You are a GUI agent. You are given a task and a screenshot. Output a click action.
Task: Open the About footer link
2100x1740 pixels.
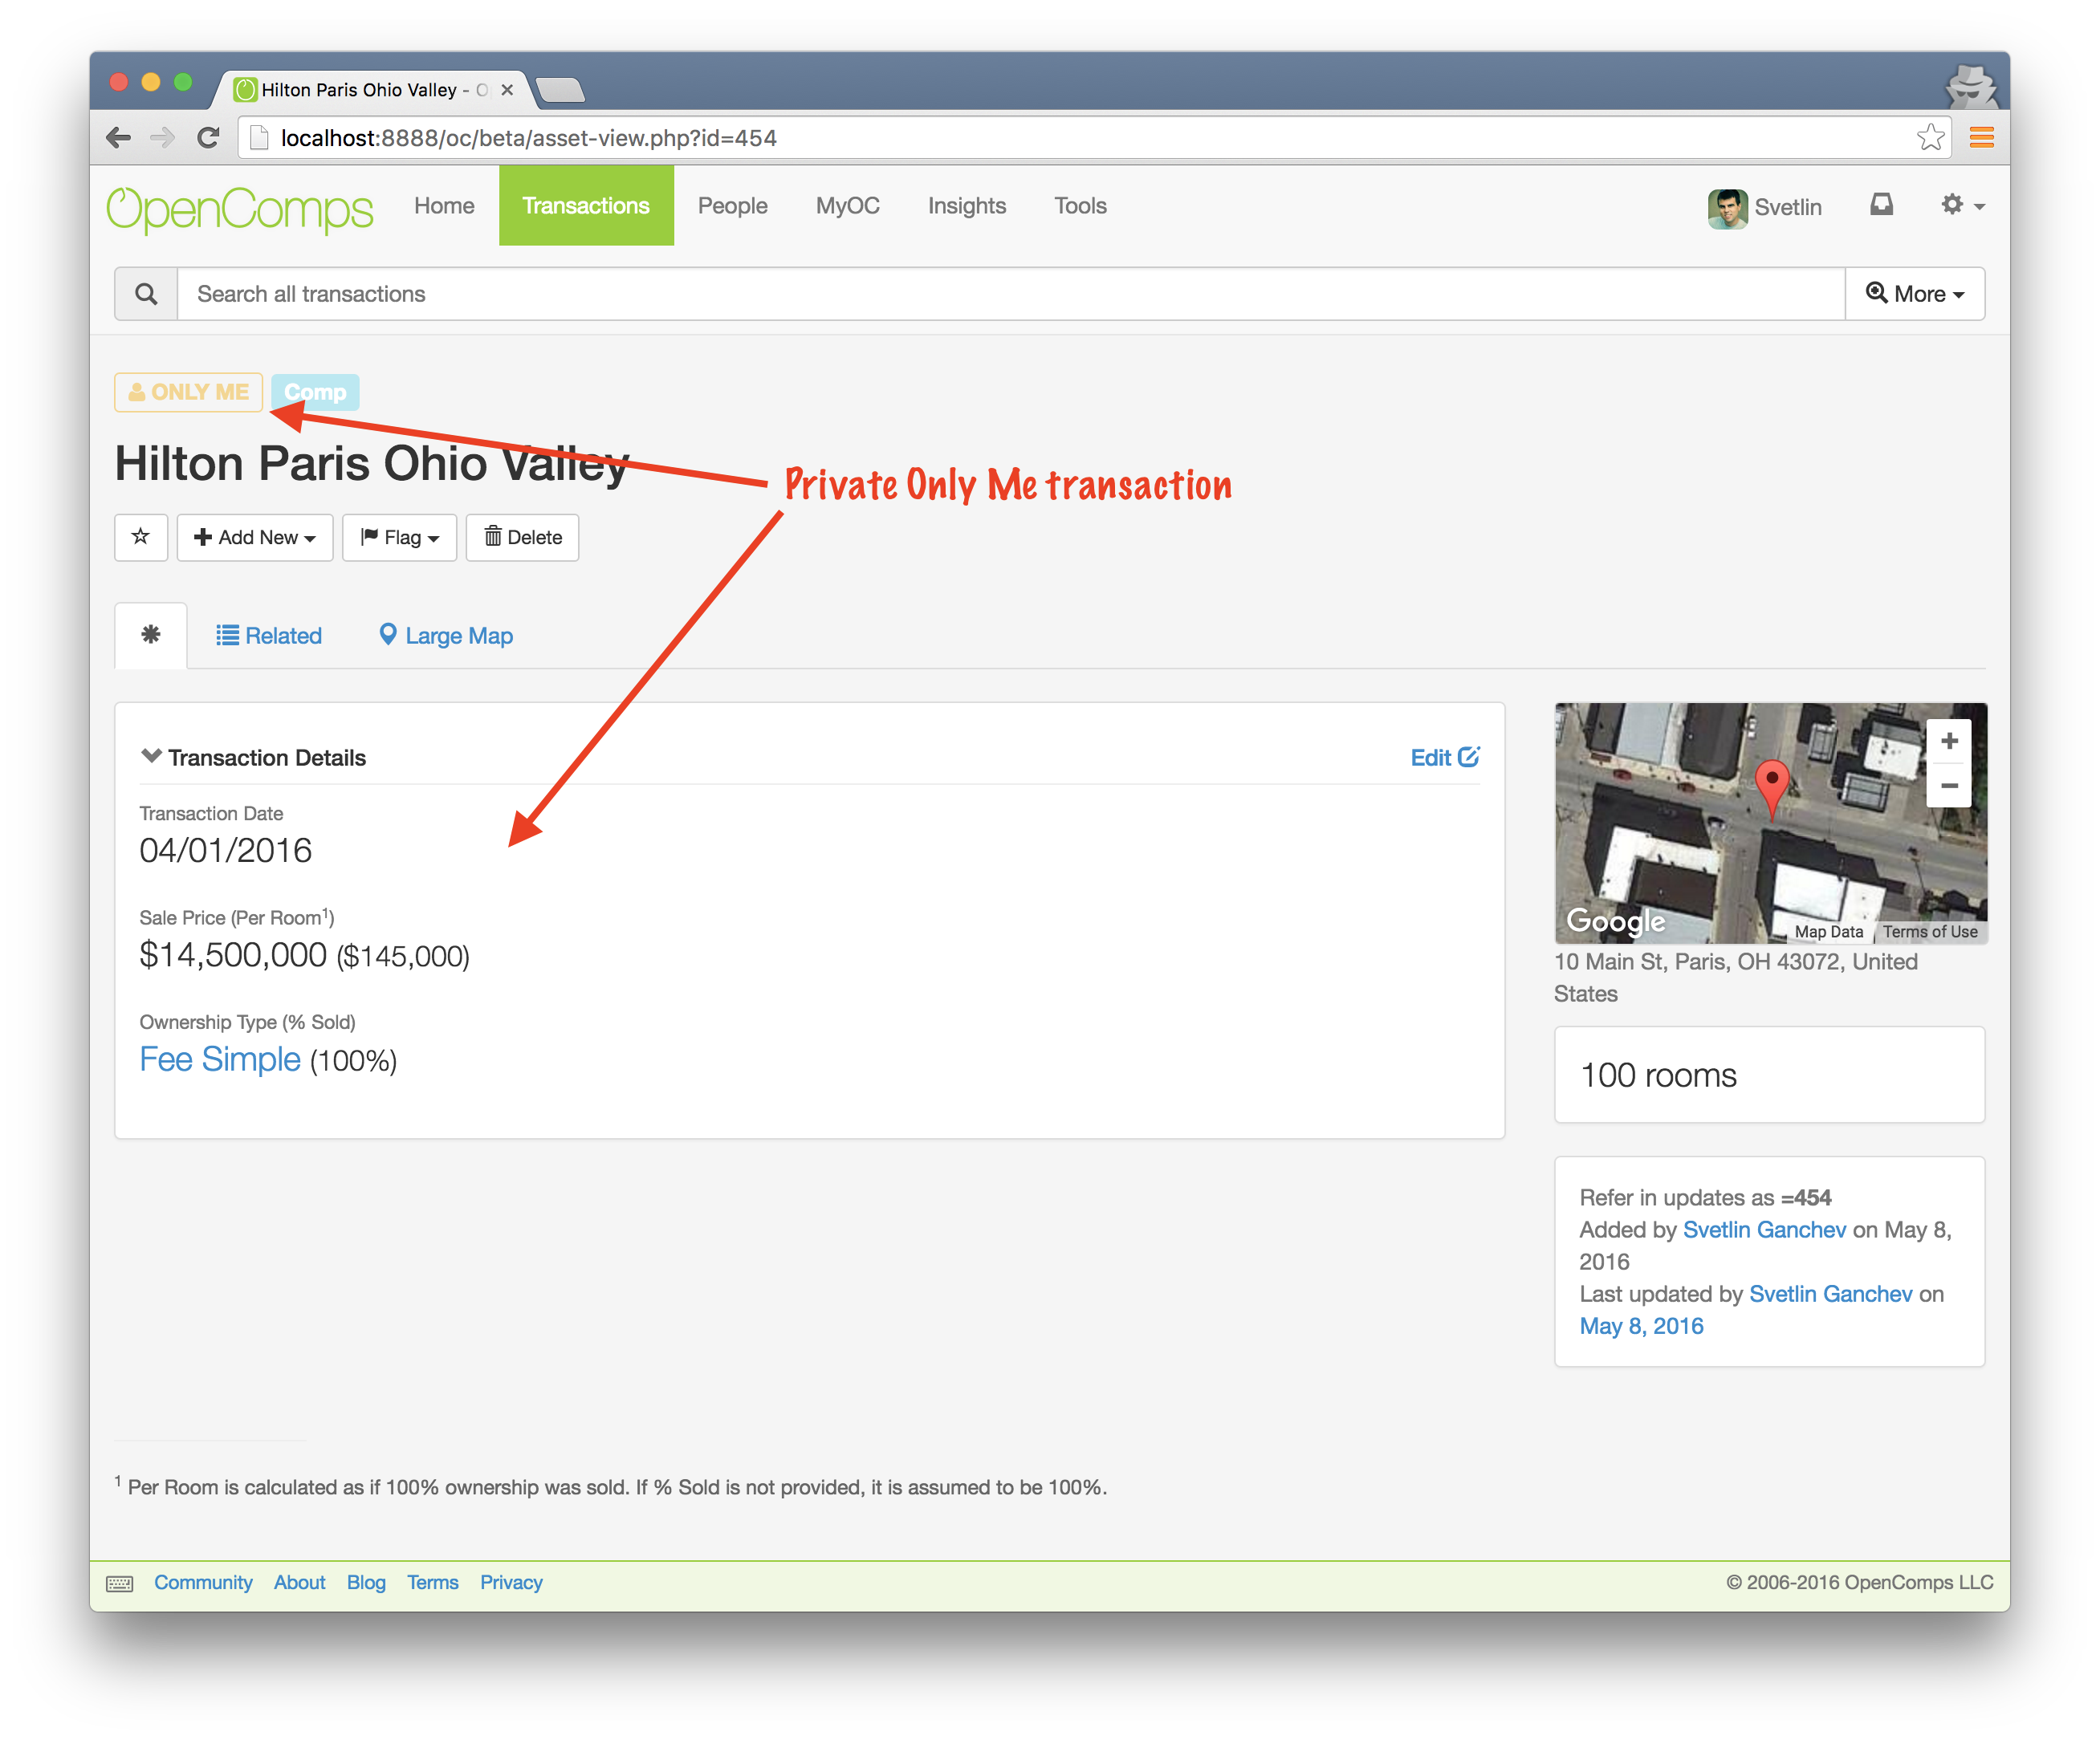click(300, 1582)
